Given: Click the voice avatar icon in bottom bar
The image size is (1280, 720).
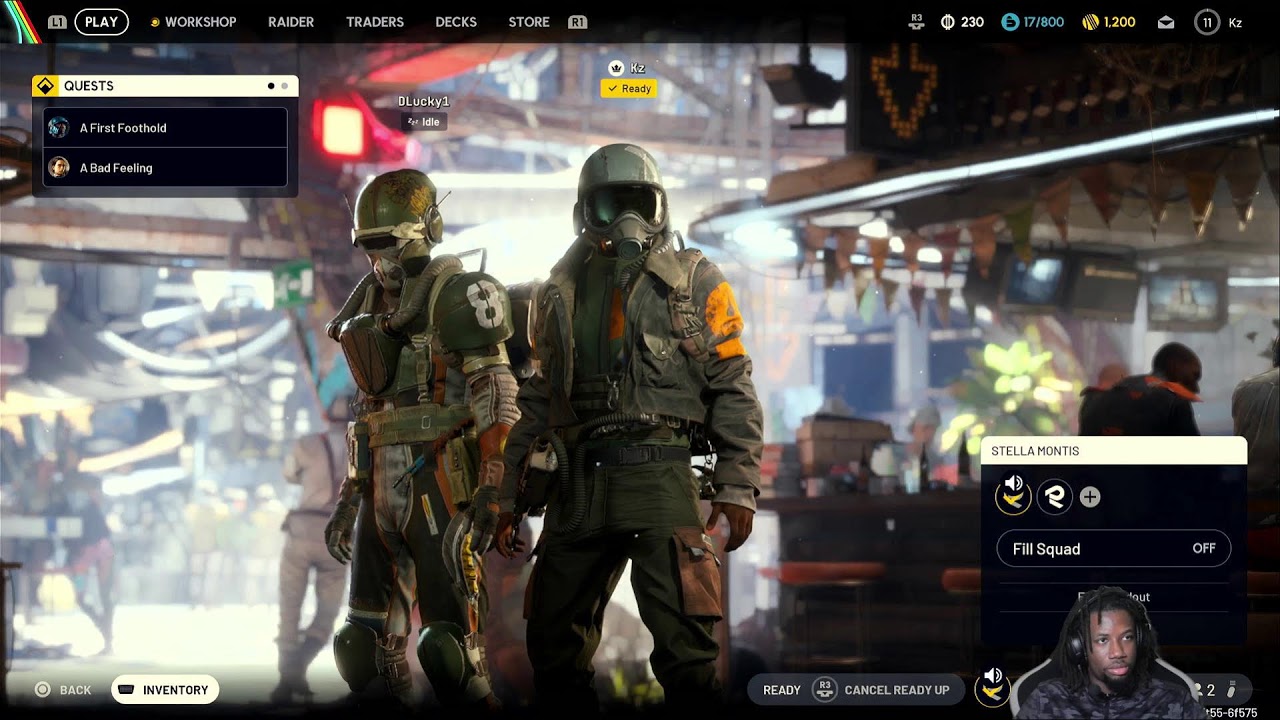Looking at the screenshot, I should pyautogui.click(x=993, y=688).
